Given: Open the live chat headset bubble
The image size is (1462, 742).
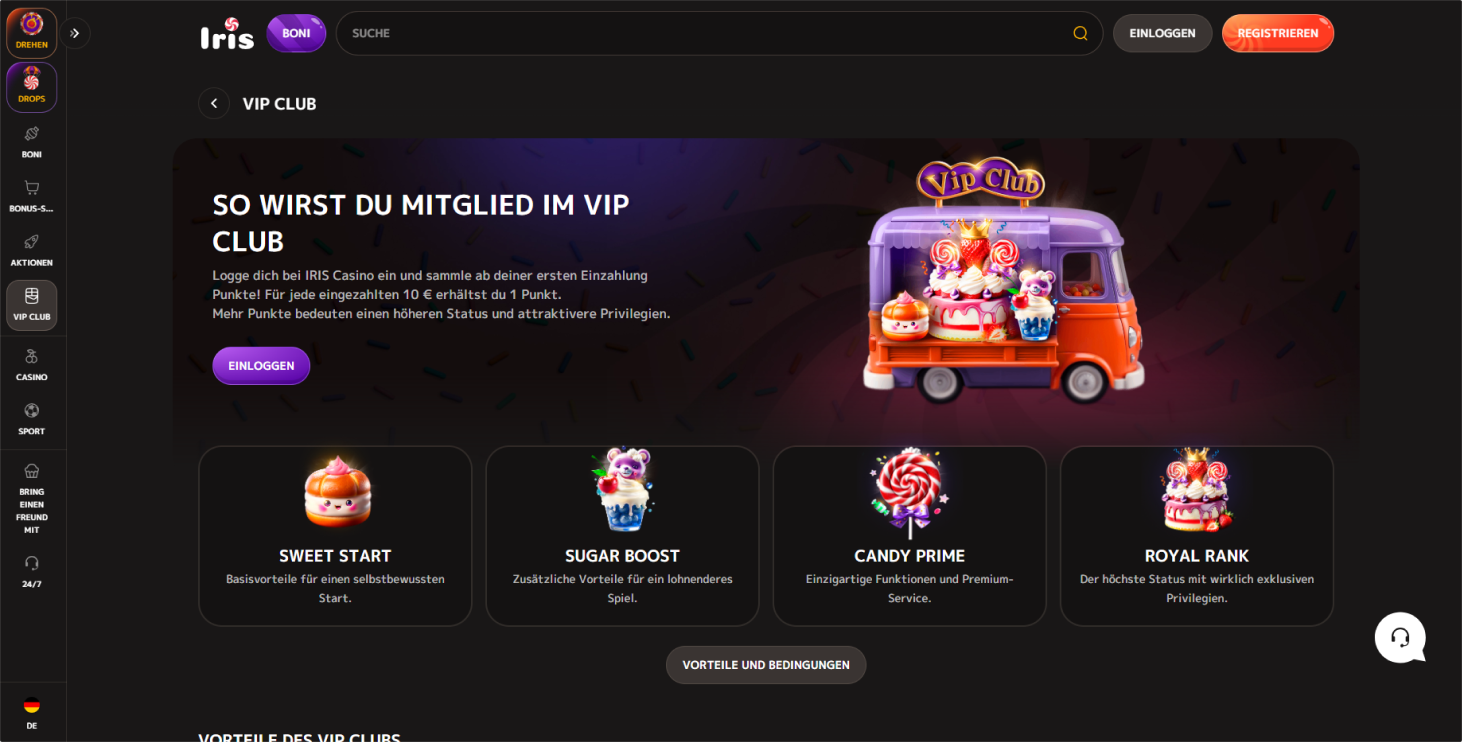Looking at the screenshot, I should (x=1400, y=637).
